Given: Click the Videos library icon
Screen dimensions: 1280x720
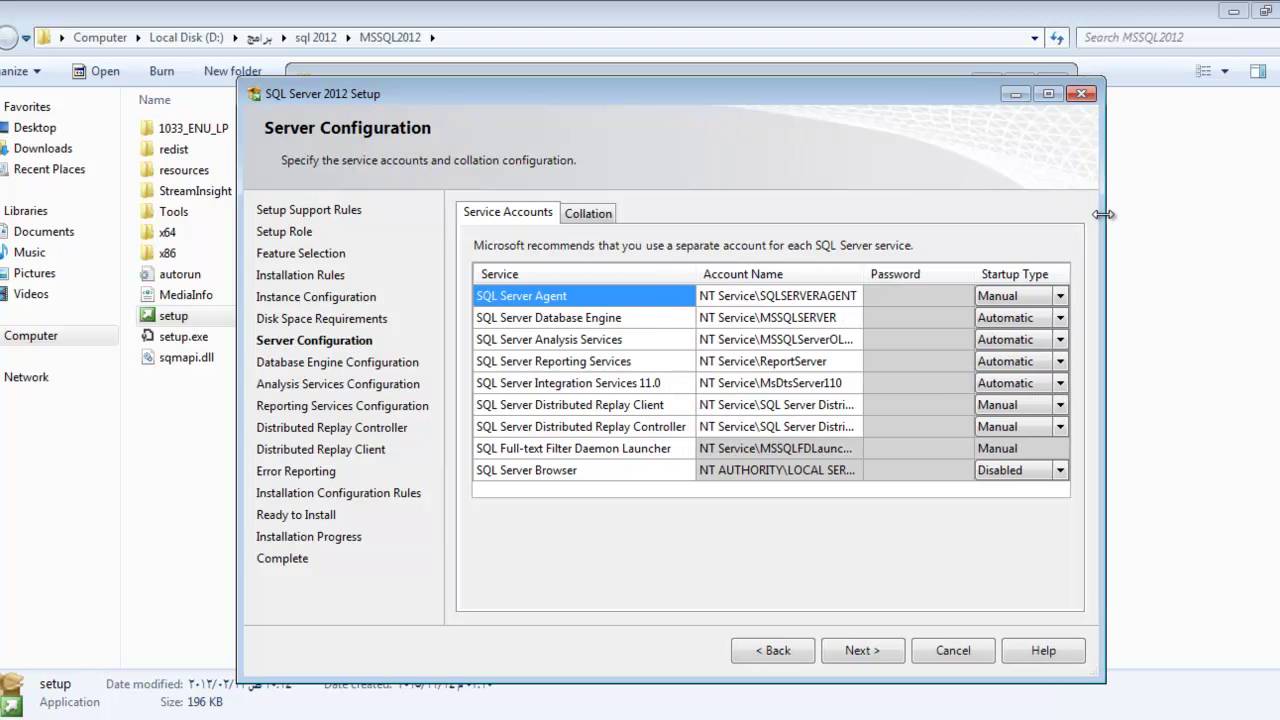Looking at the screenshot, I should (3, 294).
